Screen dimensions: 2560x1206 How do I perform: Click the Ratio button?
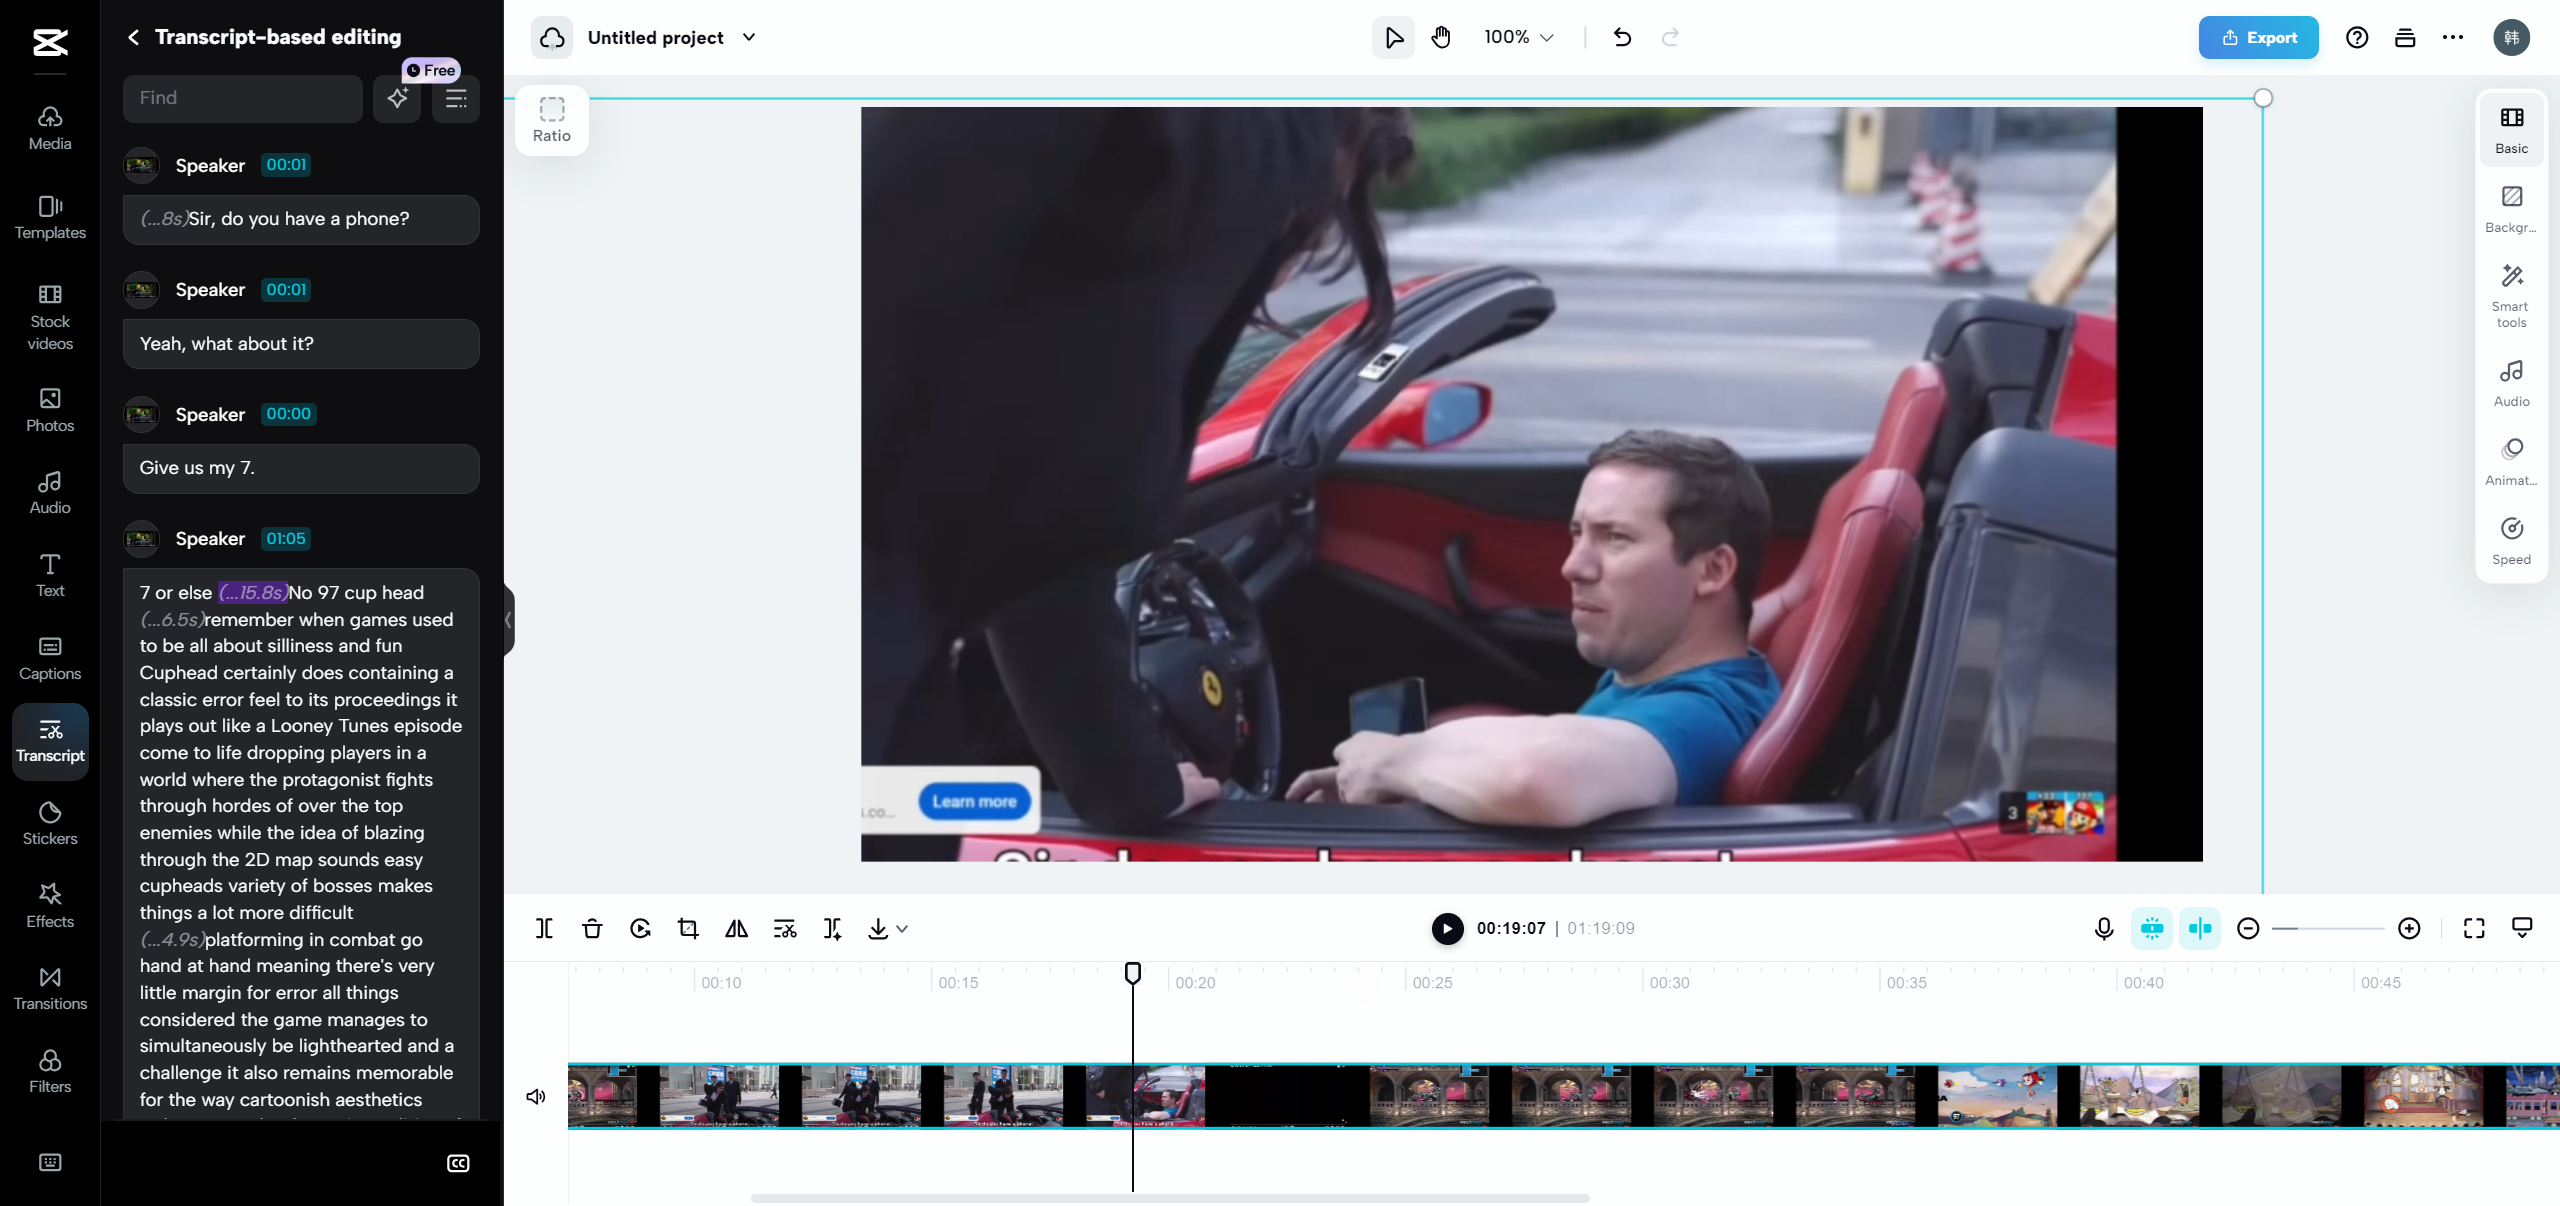[x=551, y=119]
